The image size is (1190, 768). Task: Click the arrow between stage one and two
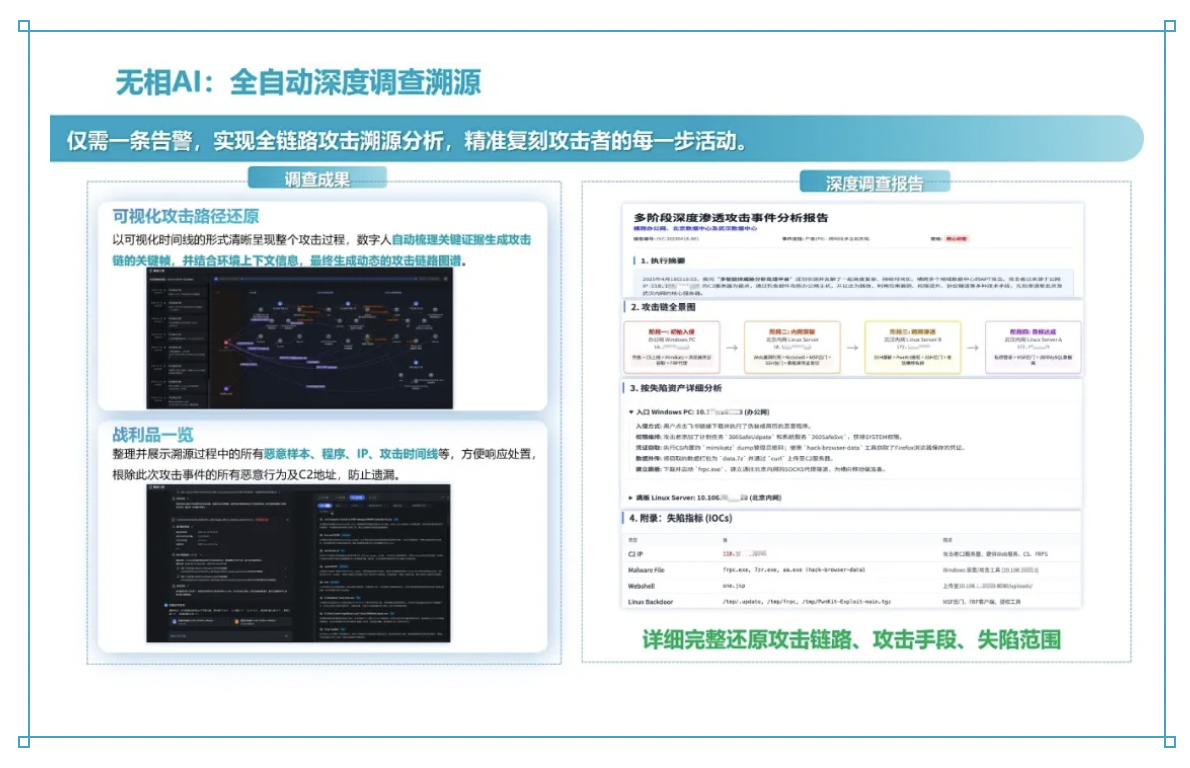pos(732,348)
